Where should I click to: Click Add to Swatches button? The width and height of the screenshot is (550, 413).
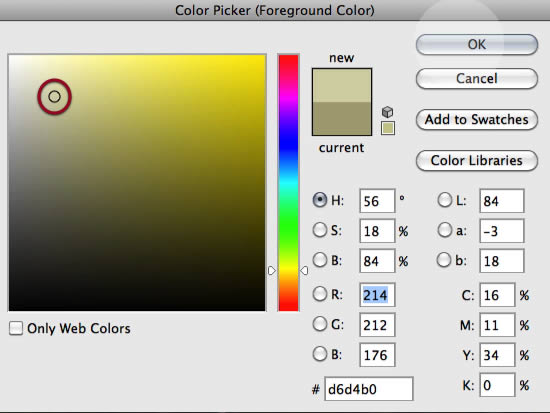click(x=477, y=120)
